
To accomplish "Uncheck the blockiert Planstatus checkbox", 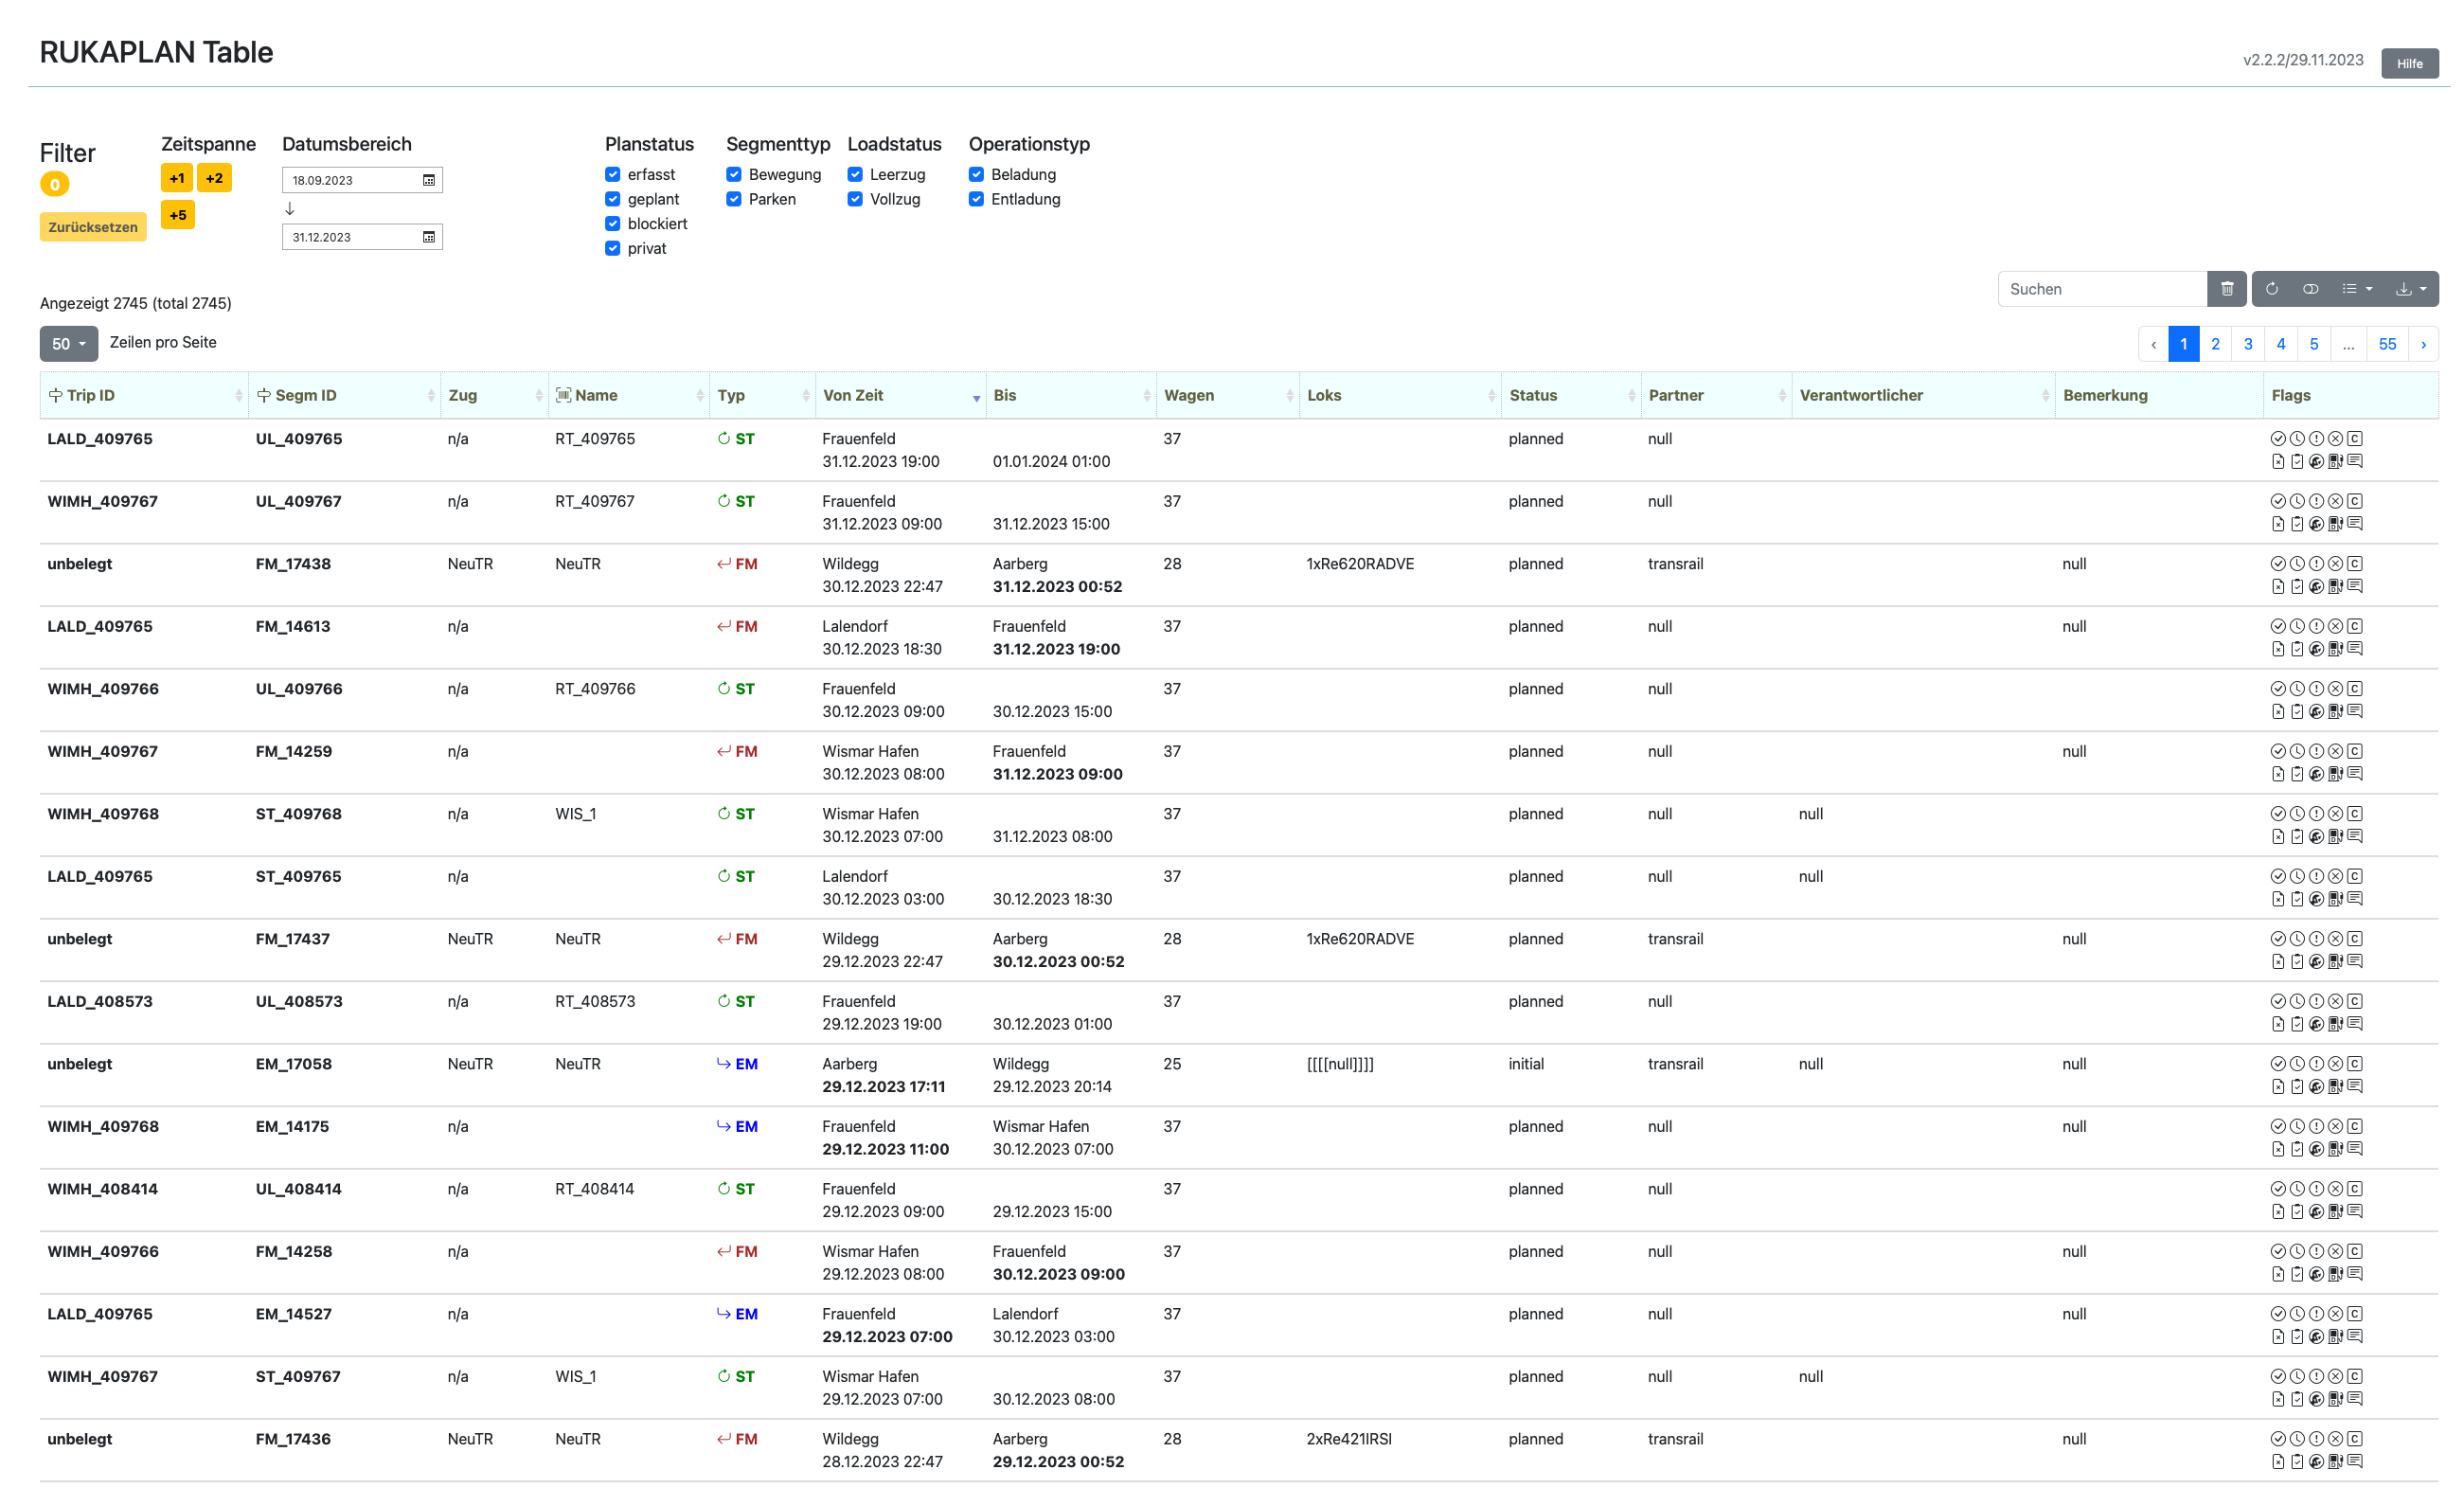I will [613, 224].
